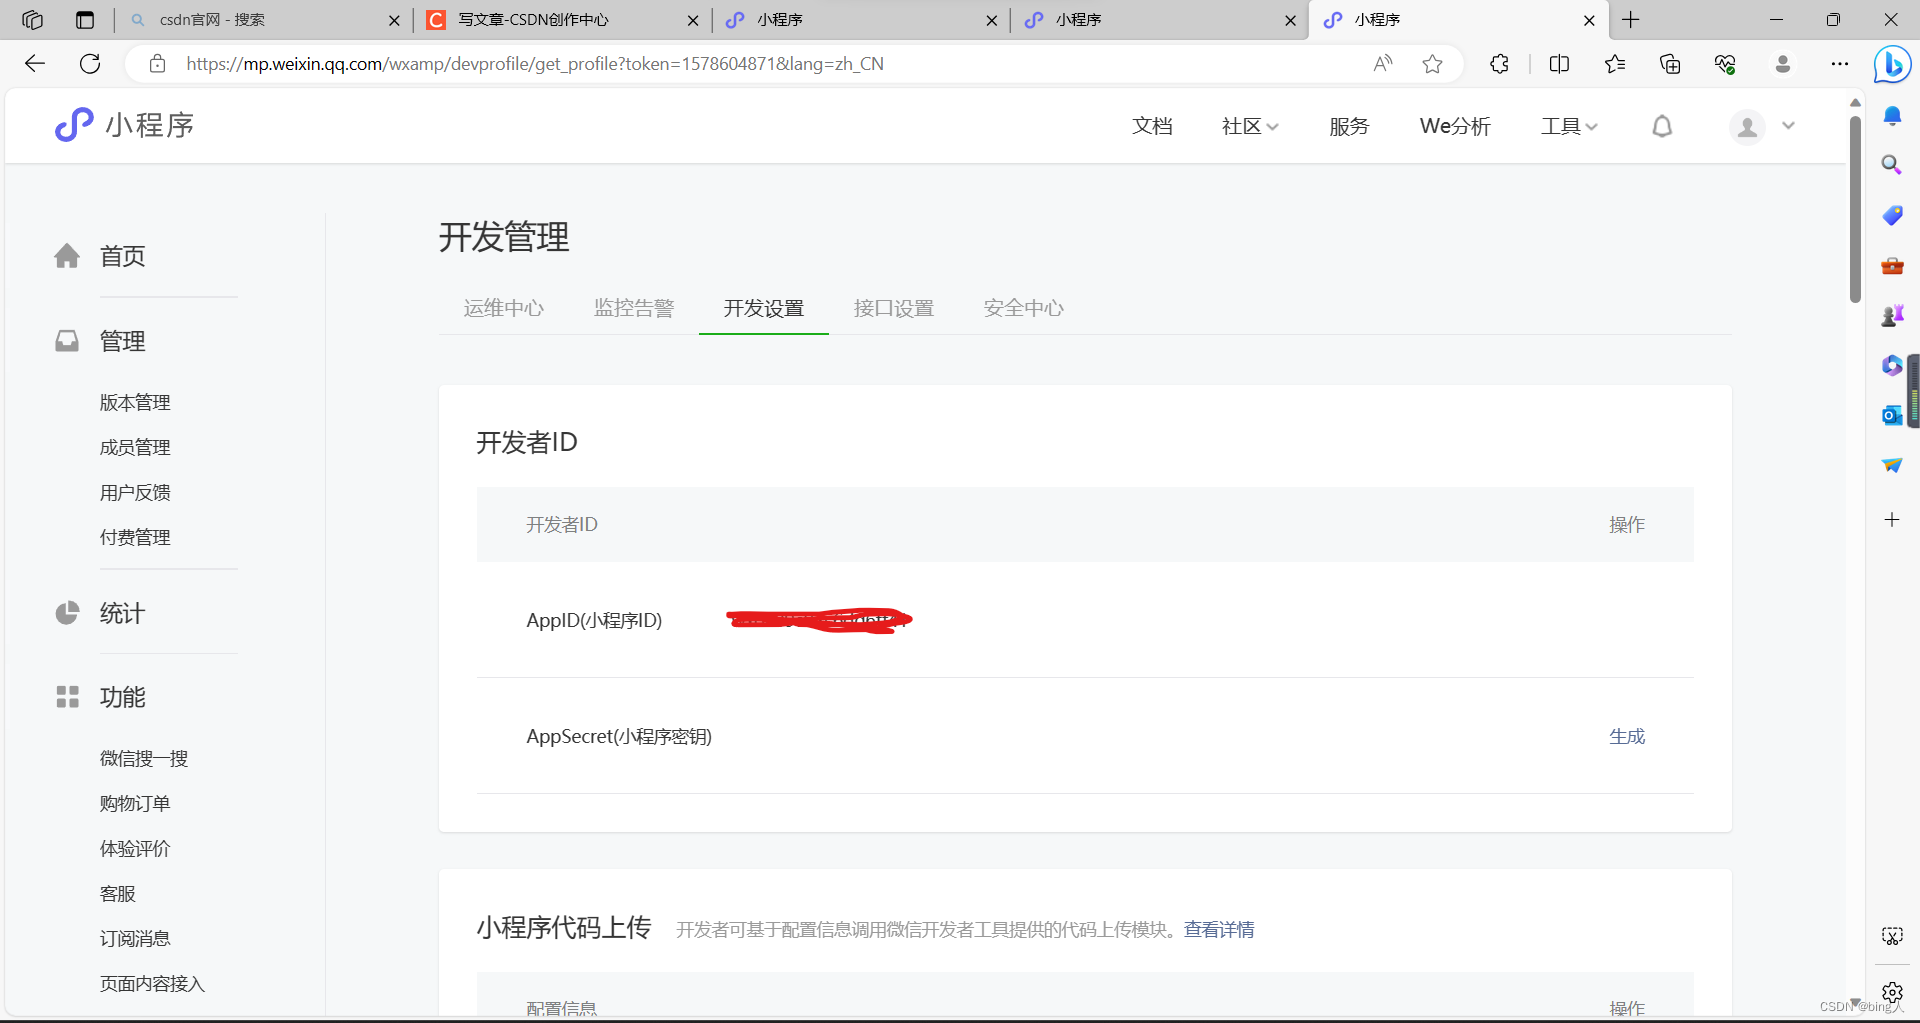Screen dimensions: 1920x1023
Task: Close the csdn官网 - 搜索 tab
Action: [x=394, y=20]
